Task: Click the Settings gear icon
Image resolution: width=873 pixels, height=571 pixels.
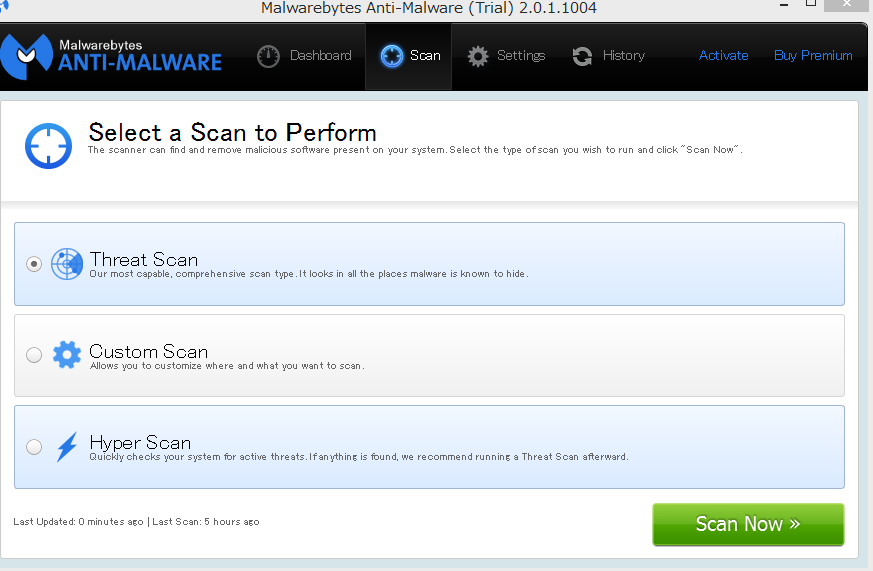Action: (x=478, y=56)
